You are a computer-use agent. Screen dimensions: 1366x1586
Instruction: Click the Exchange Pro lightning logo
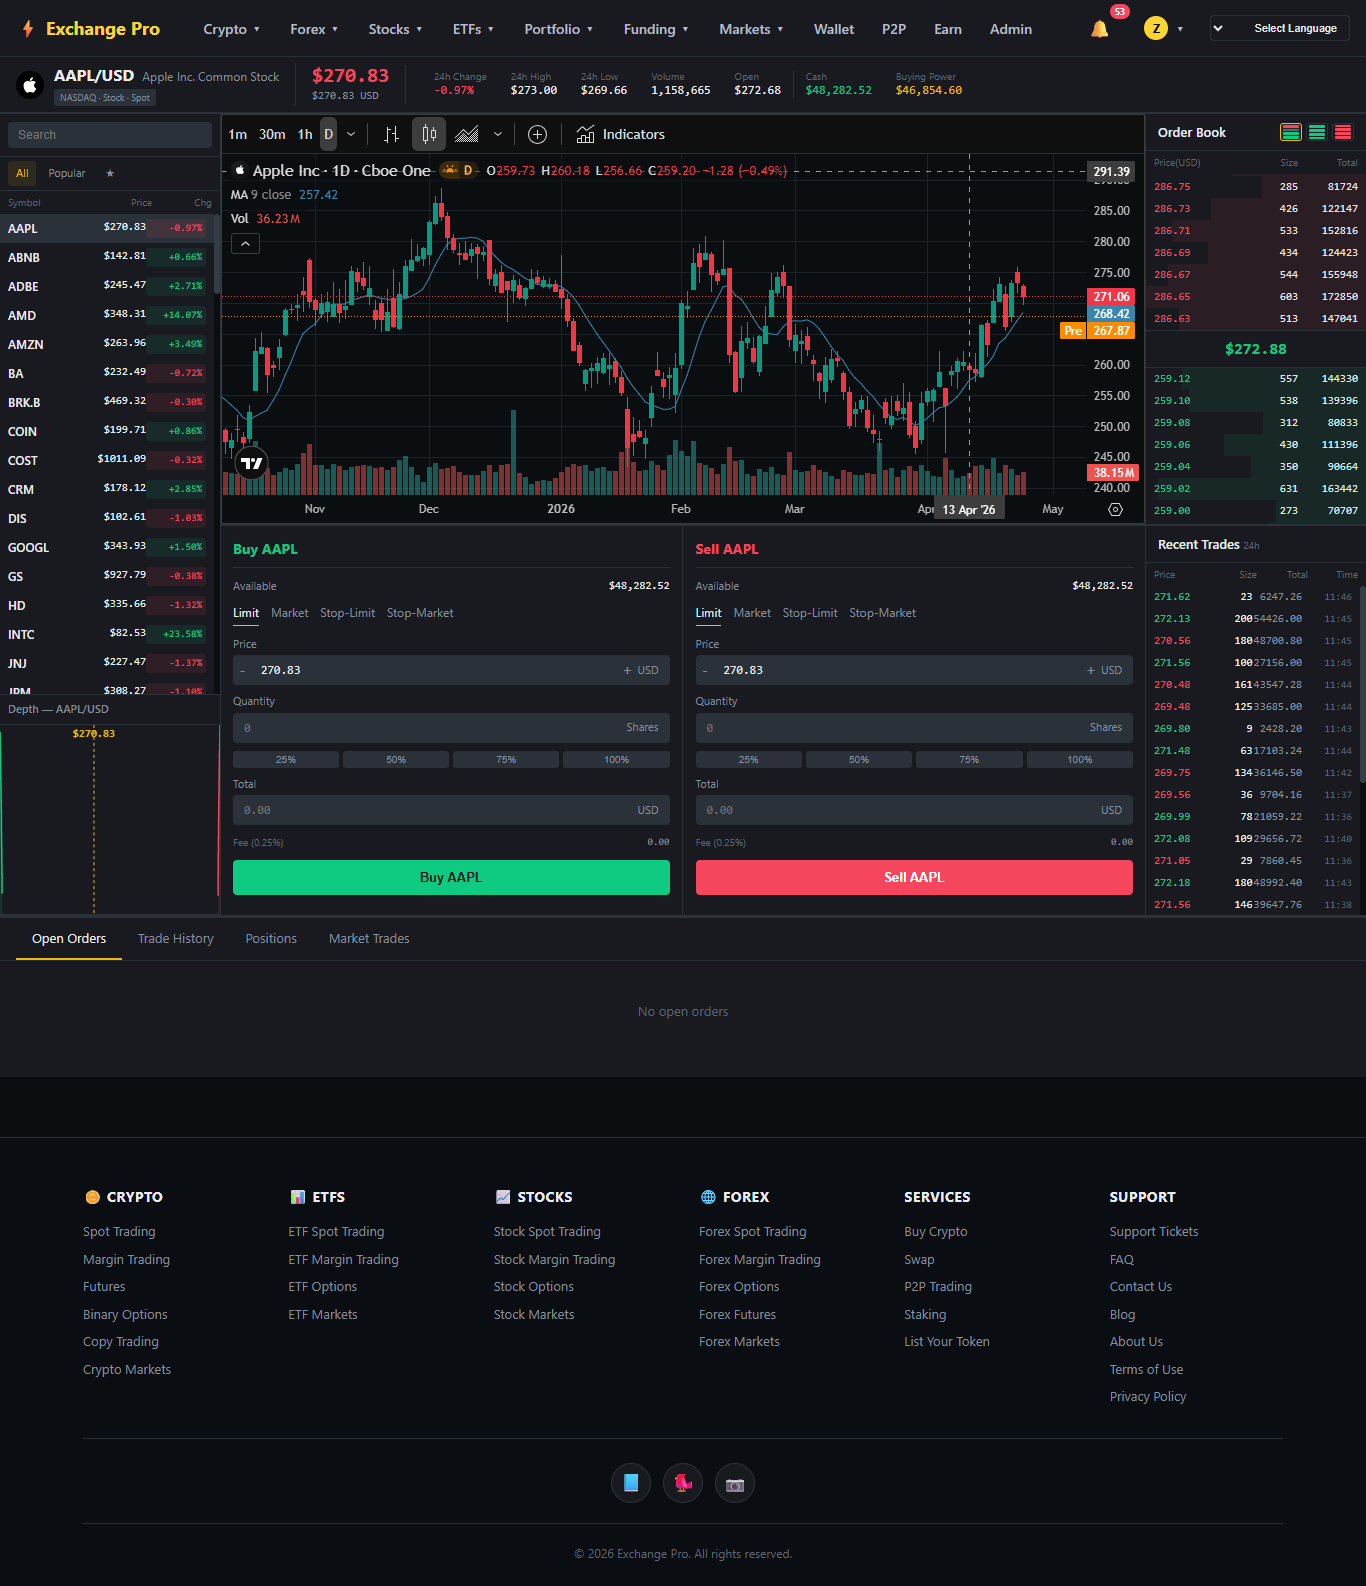click(x=28, y=29)
